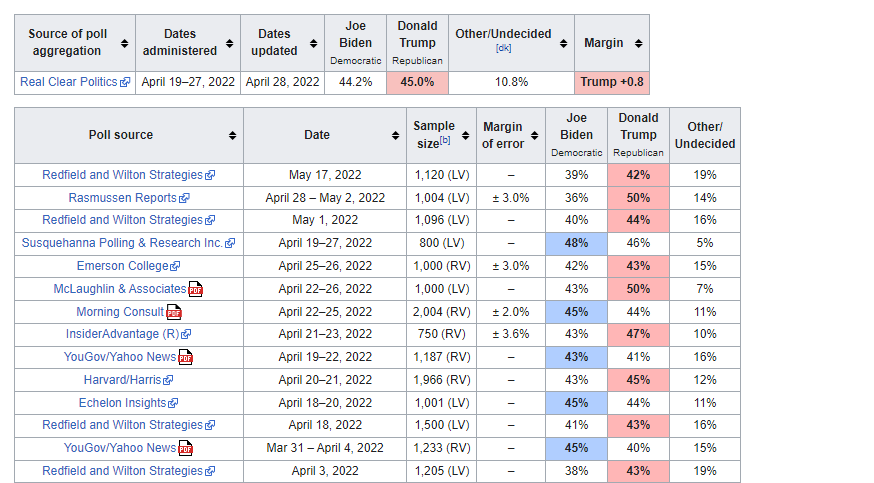Sort poll table by Sample size arrows
This screenshot has height=483, width=874.
pyautogui.click(x=462, y=136)
